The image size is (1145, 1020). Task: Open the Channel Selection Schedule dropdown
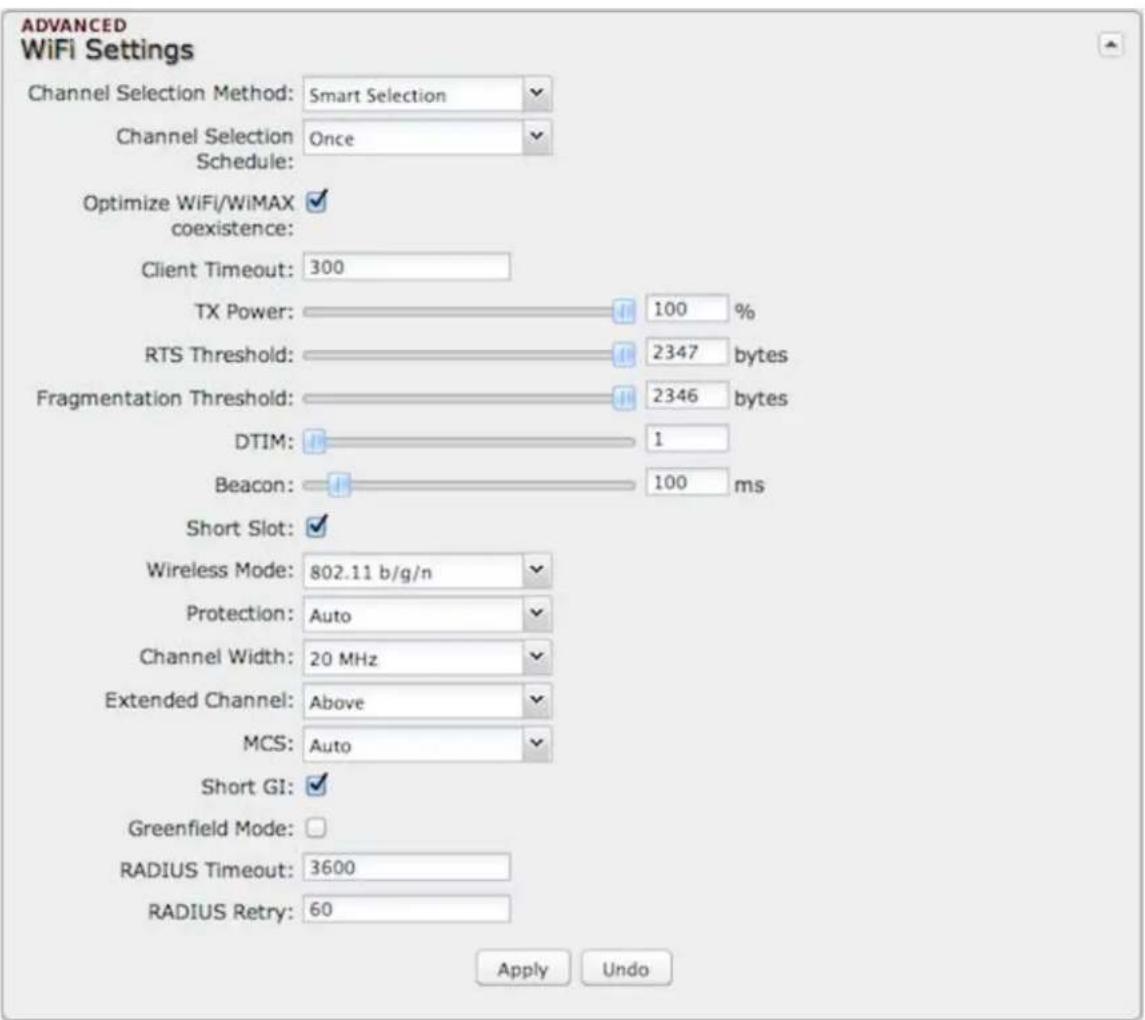pos(427,137)
